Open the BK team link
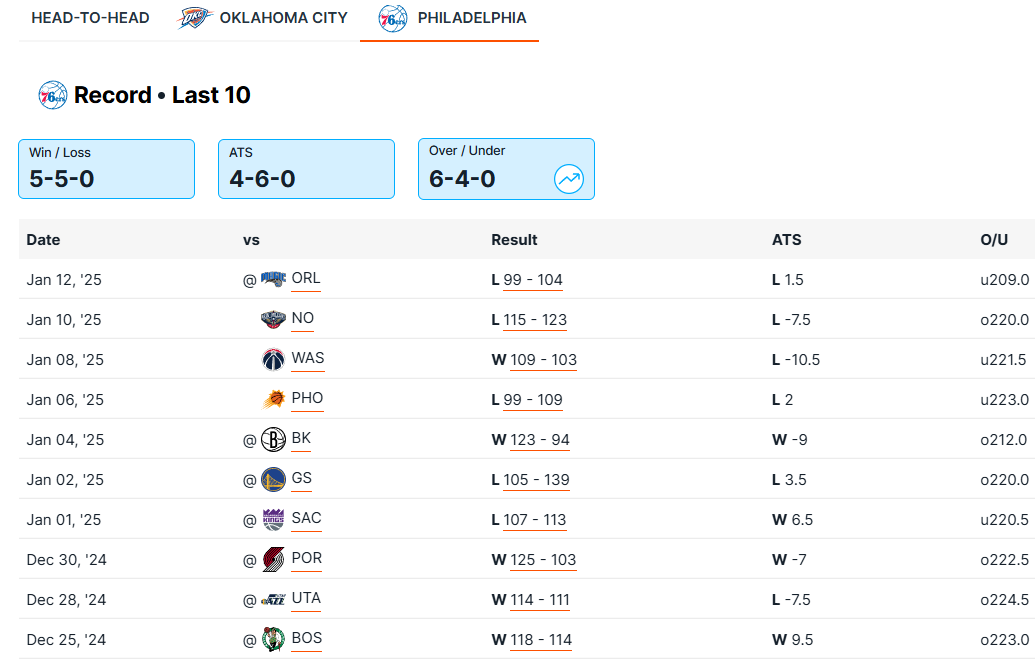Viewport: 1035px width, 659px height. tap(301, 438)
